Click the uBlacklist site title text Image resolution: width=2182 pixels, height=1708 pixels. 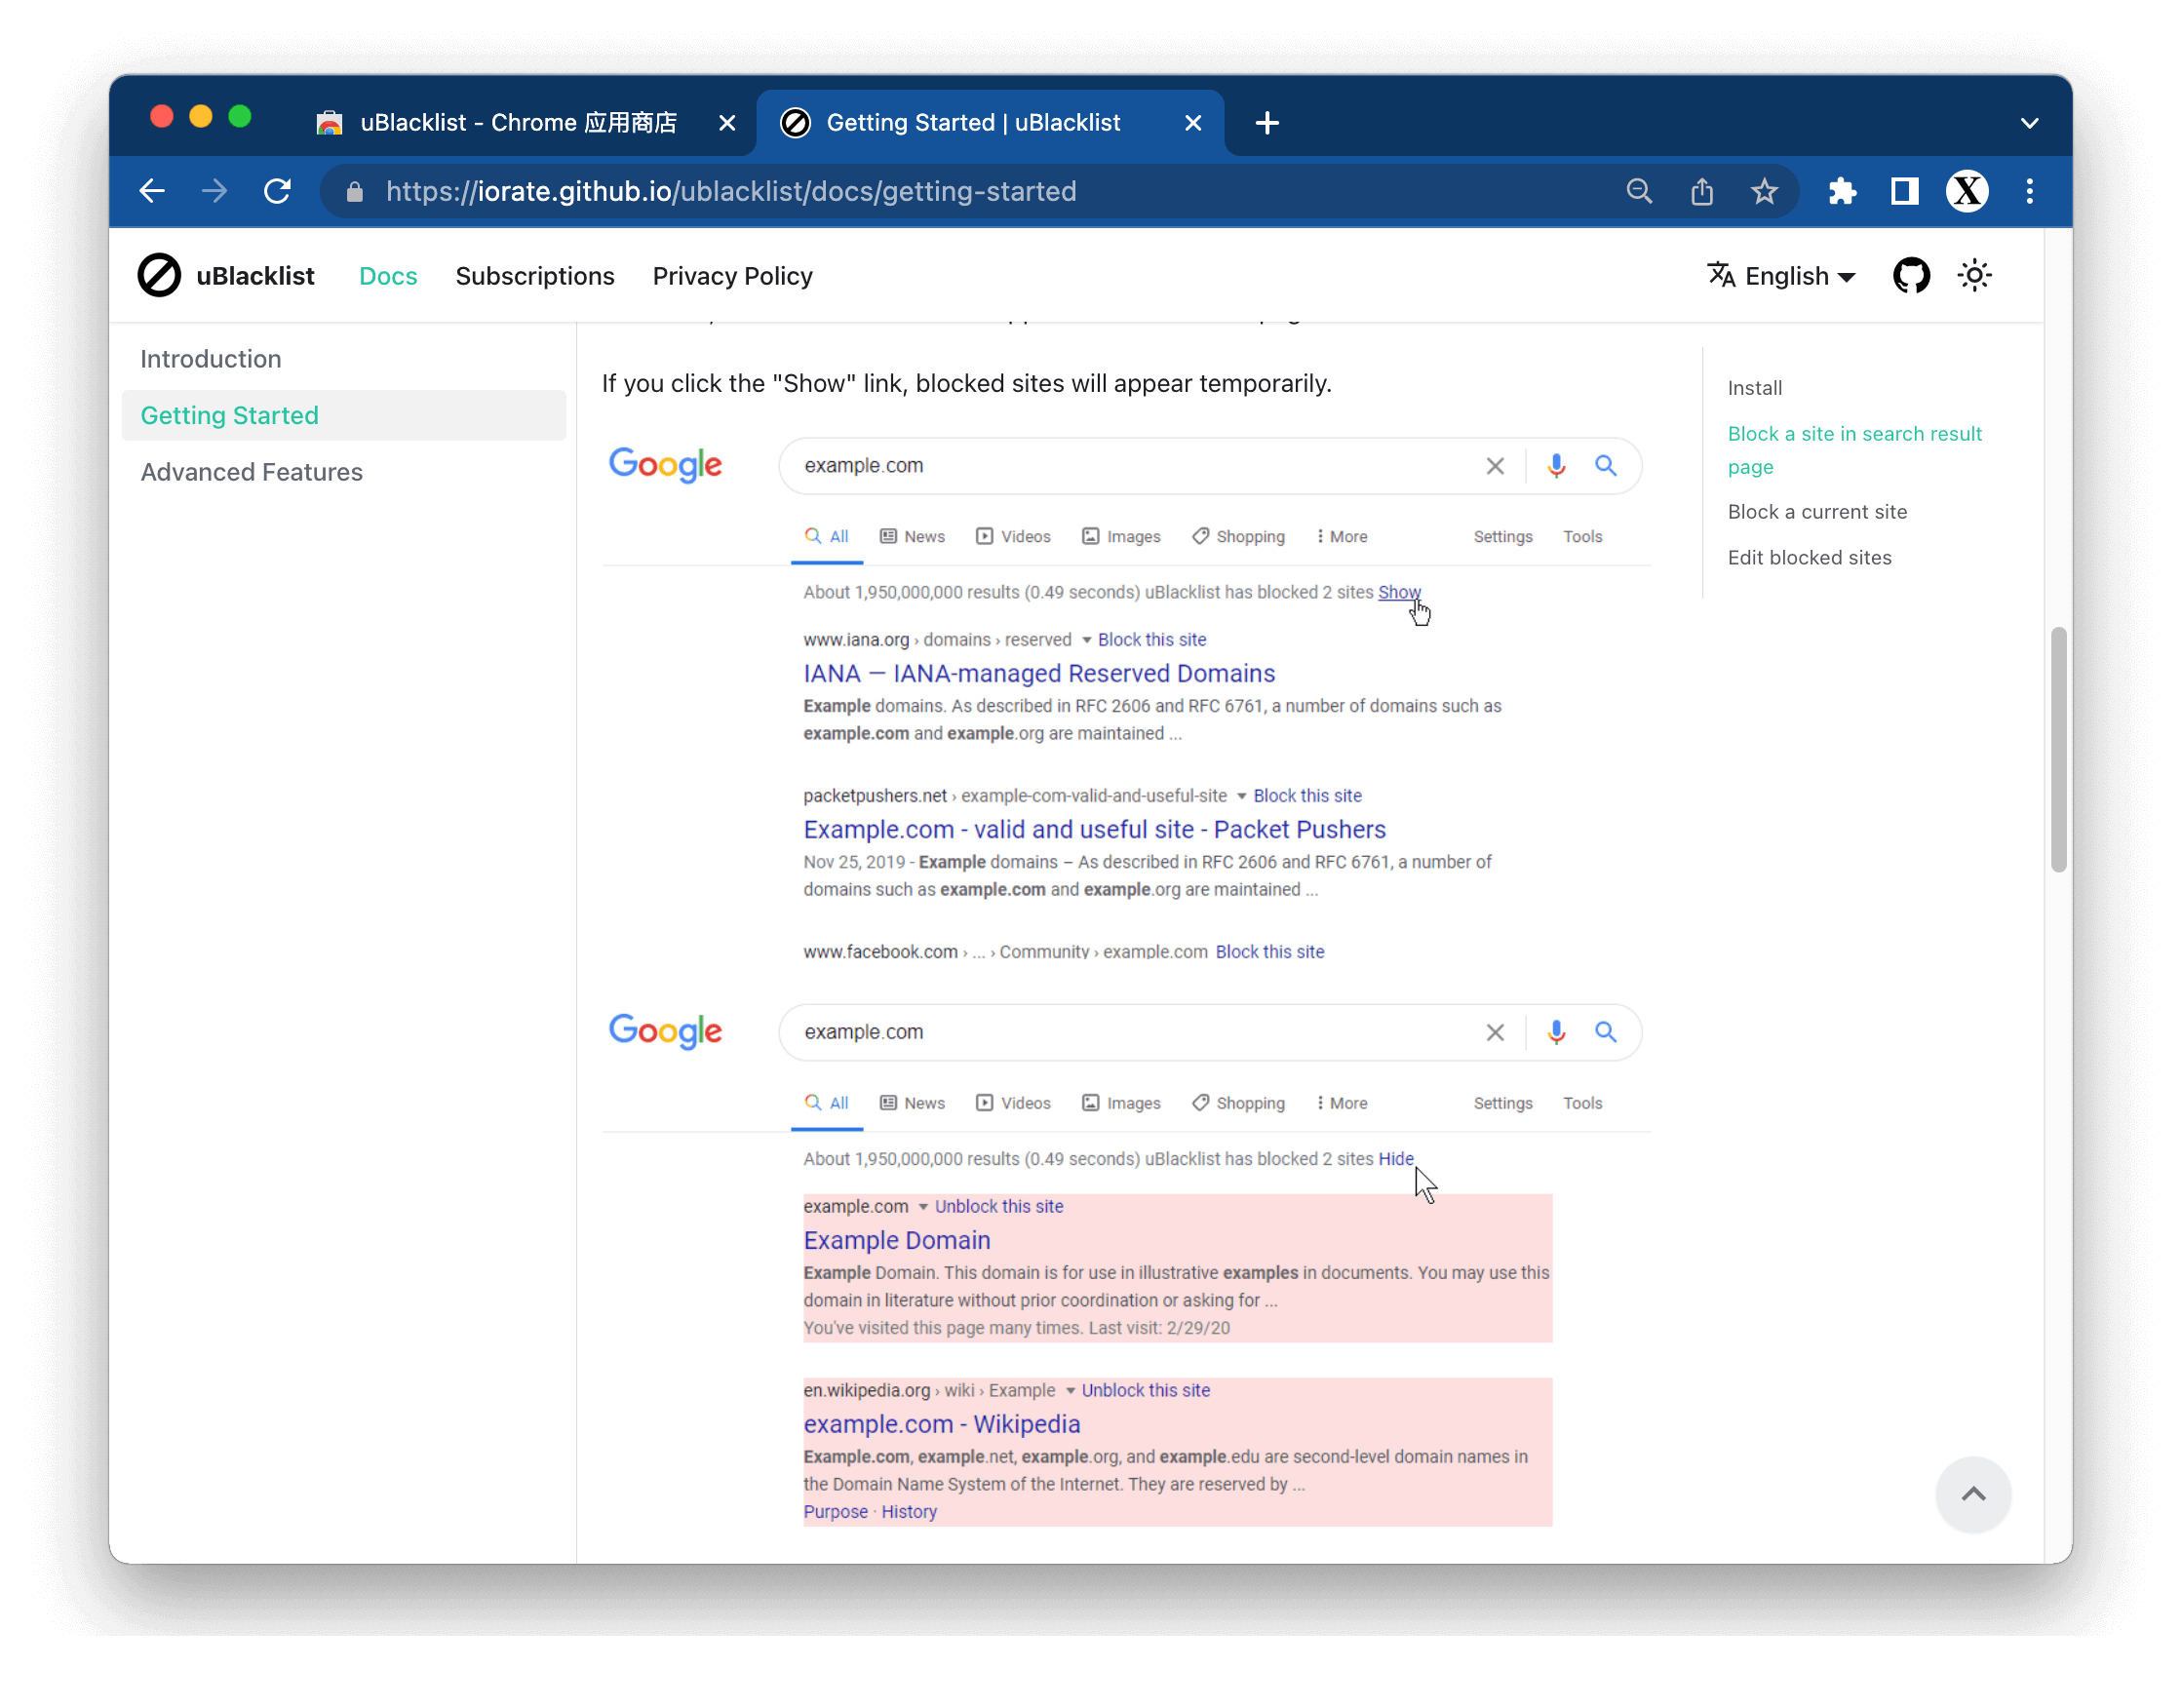click(255, 276)
